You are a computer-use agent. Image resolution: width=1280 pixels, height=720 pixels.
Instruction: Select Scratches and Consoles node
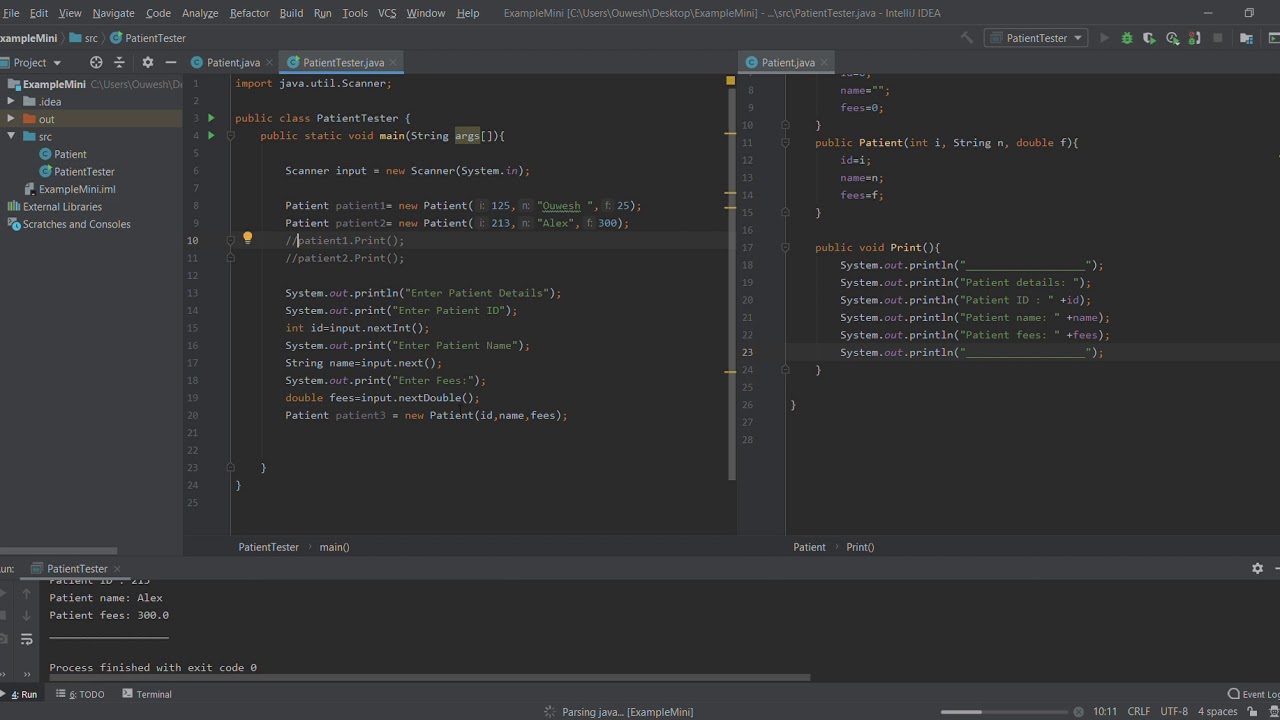[x=68, y=224]
